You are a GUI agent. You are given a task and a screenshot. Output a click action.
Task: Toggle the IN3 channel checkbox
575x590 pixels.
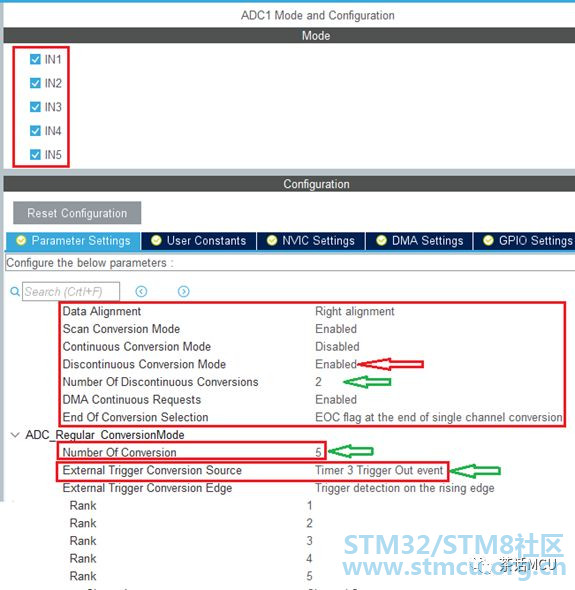[35, 107]
